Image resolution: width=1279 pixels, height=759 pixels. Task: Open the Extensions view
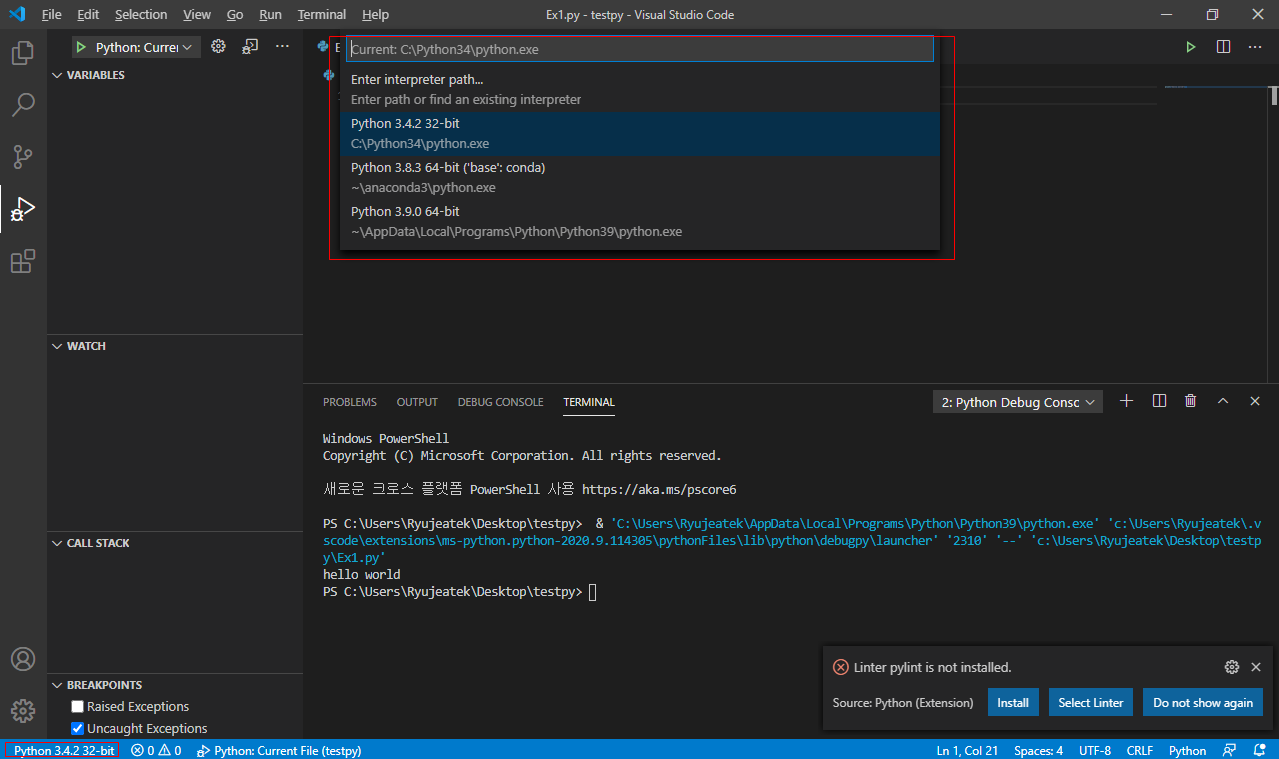pyautogui.click(x=23, y=262)
